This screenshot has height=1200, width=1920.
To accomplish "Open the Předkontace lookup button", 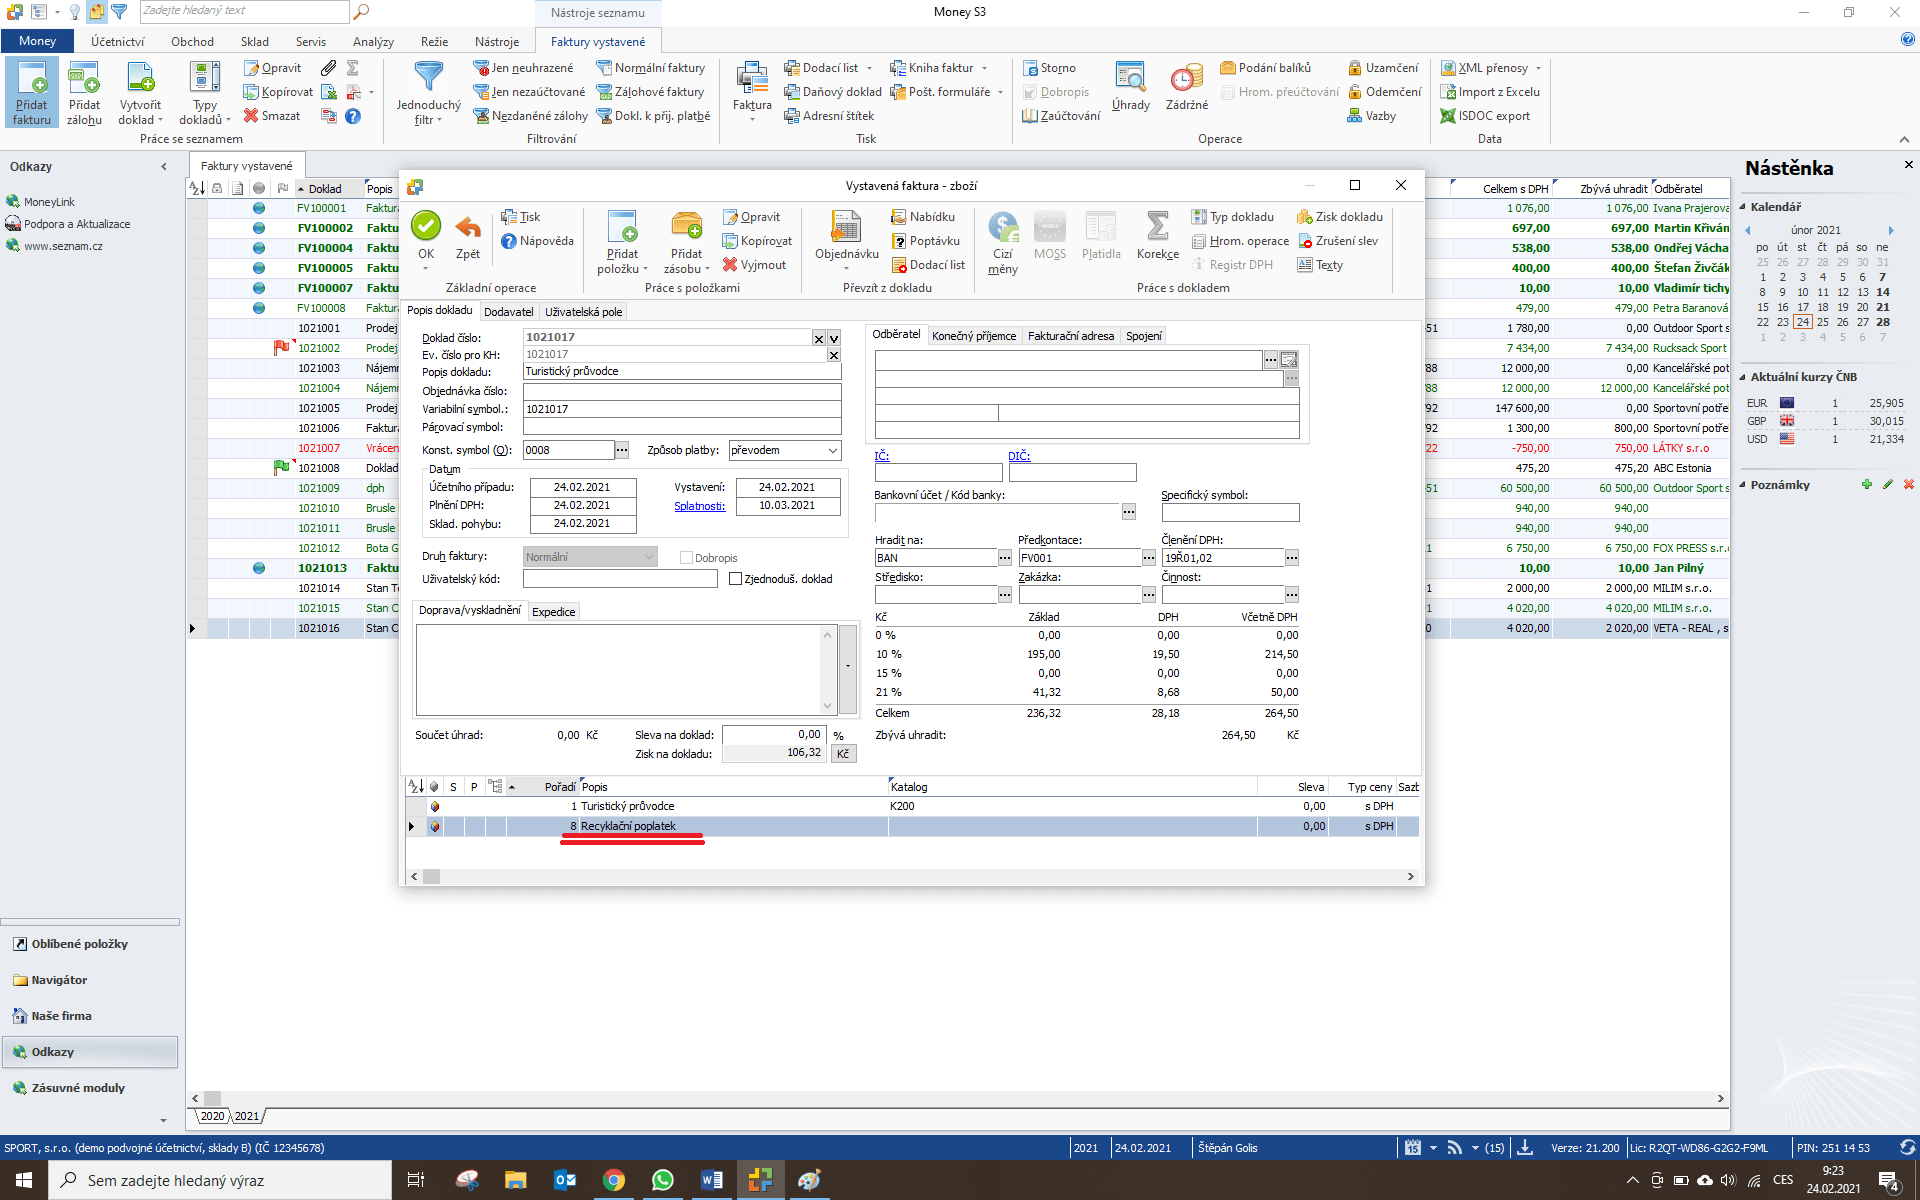I will tap(1149, 558).
